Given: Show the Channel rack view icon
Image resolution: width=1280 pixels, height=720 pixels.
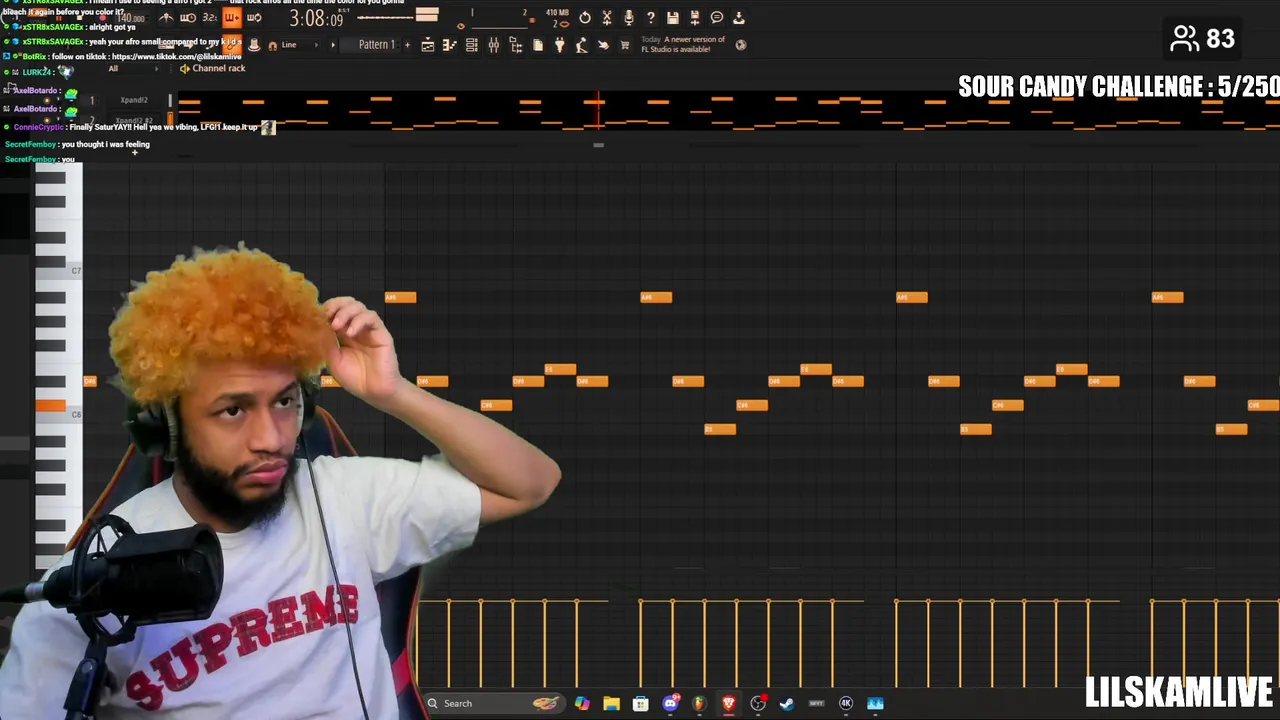Looking at the screenshot, I should tap(471, 45).
